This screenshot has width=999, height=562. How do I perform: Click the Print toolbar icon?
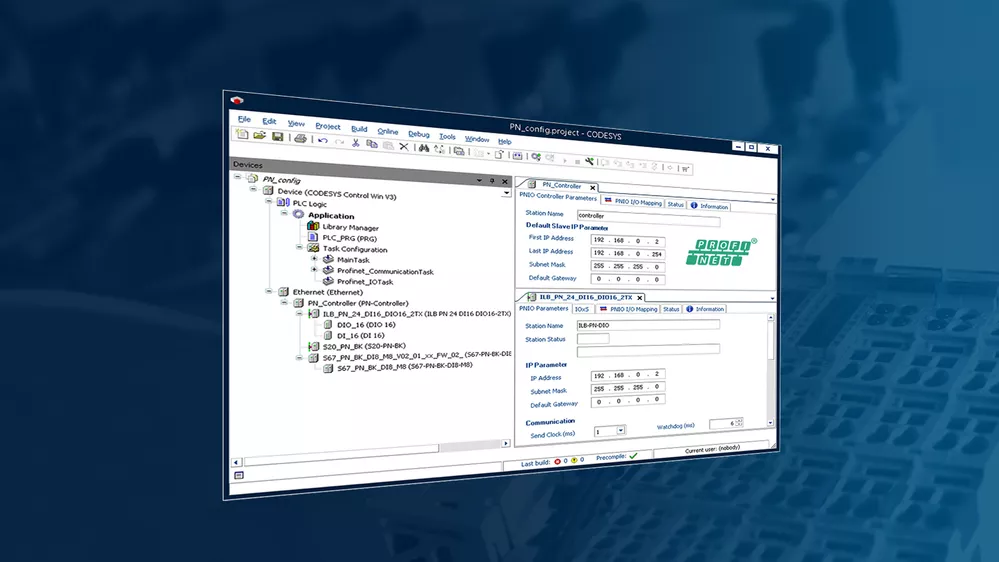tap(300, 138)
